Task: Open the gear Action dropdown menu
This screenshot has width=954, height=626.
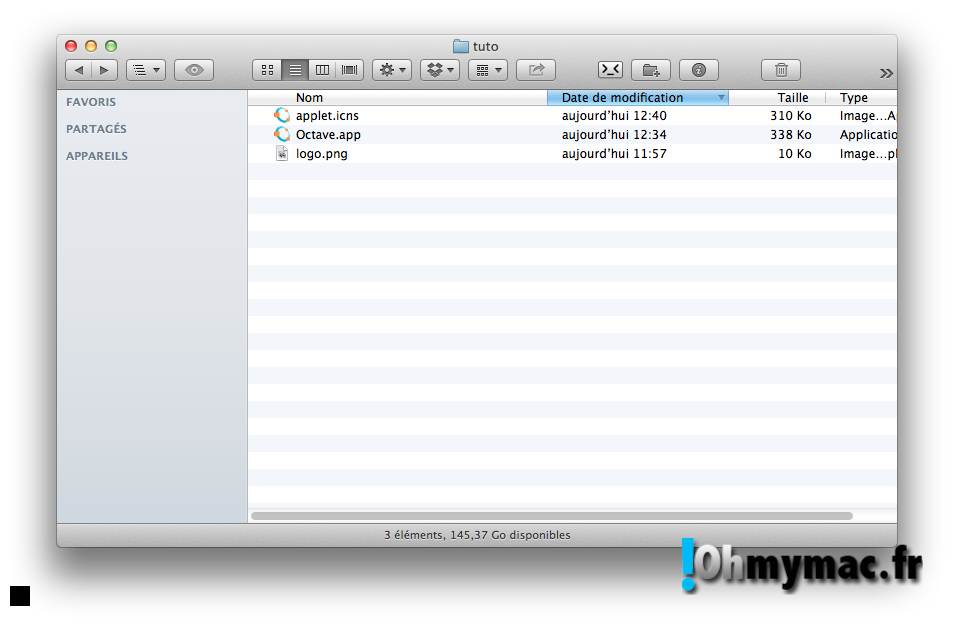Action: click(x=391, y=70)
